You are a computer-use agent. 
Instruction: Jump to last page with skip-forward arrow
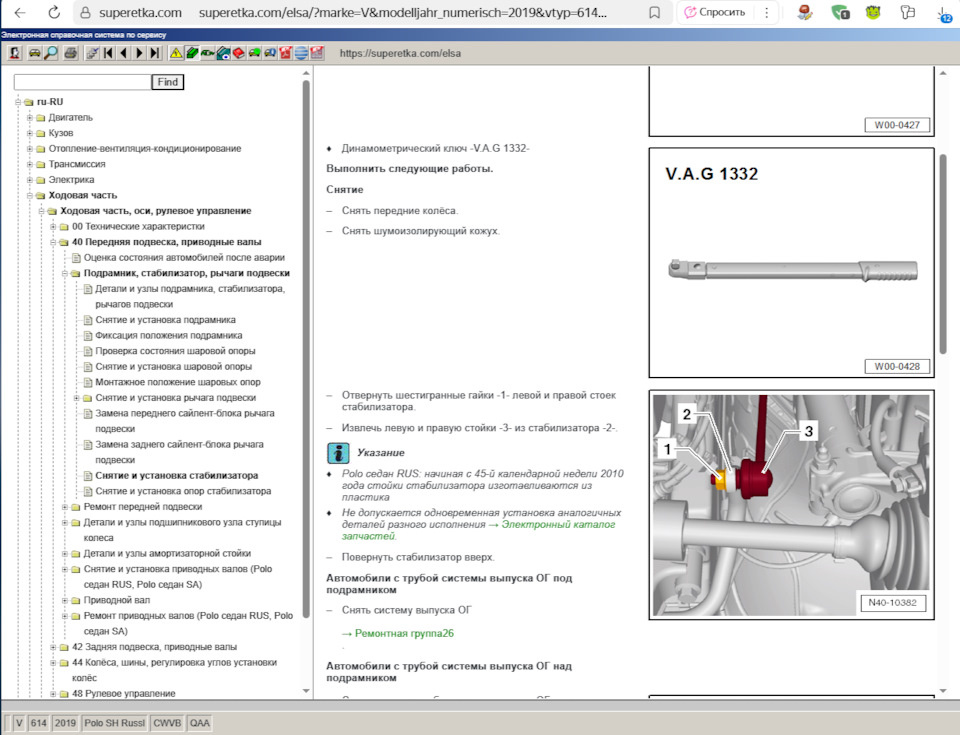tap(155, 53)
